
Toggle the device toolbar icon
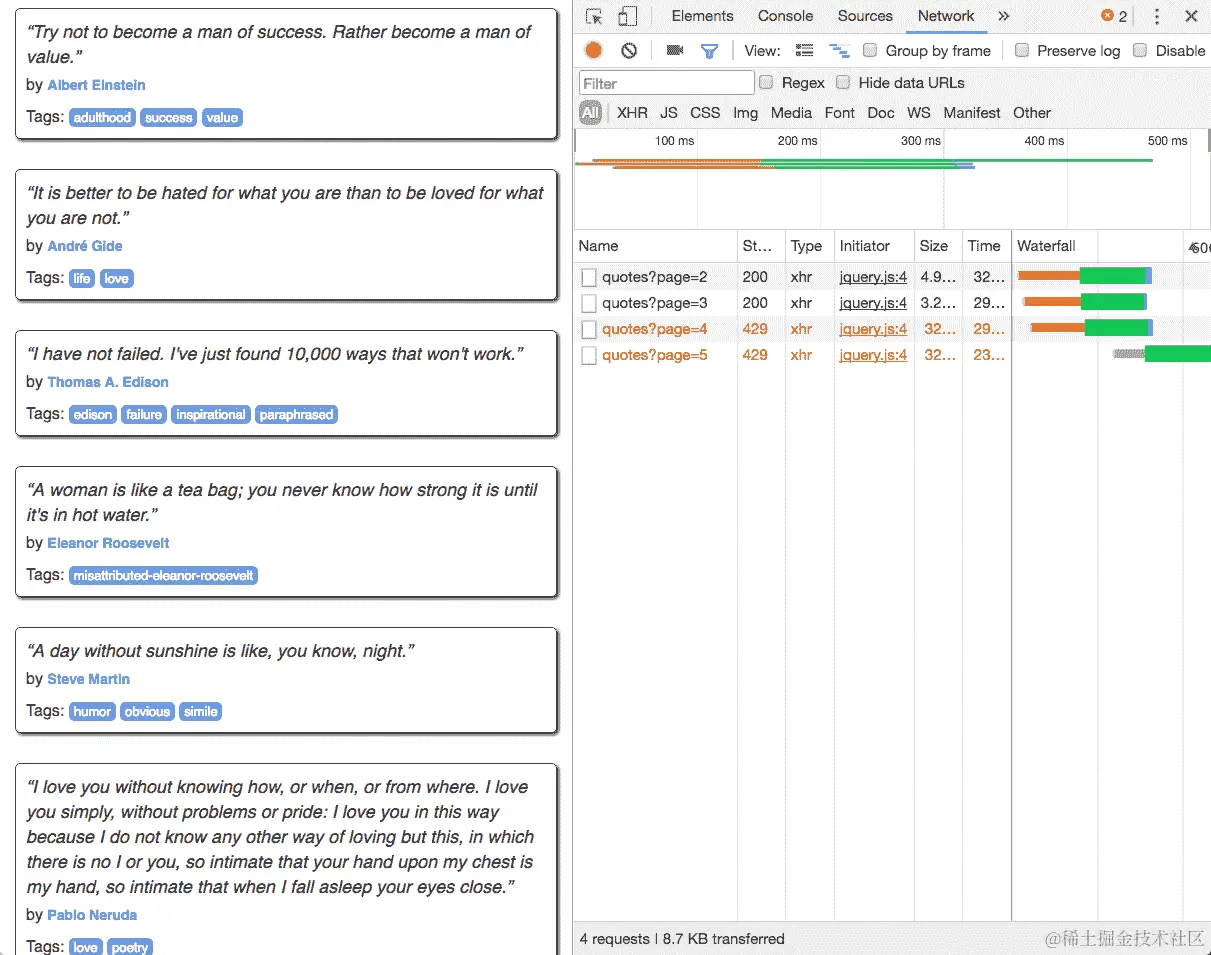click(x=627, y=16)
